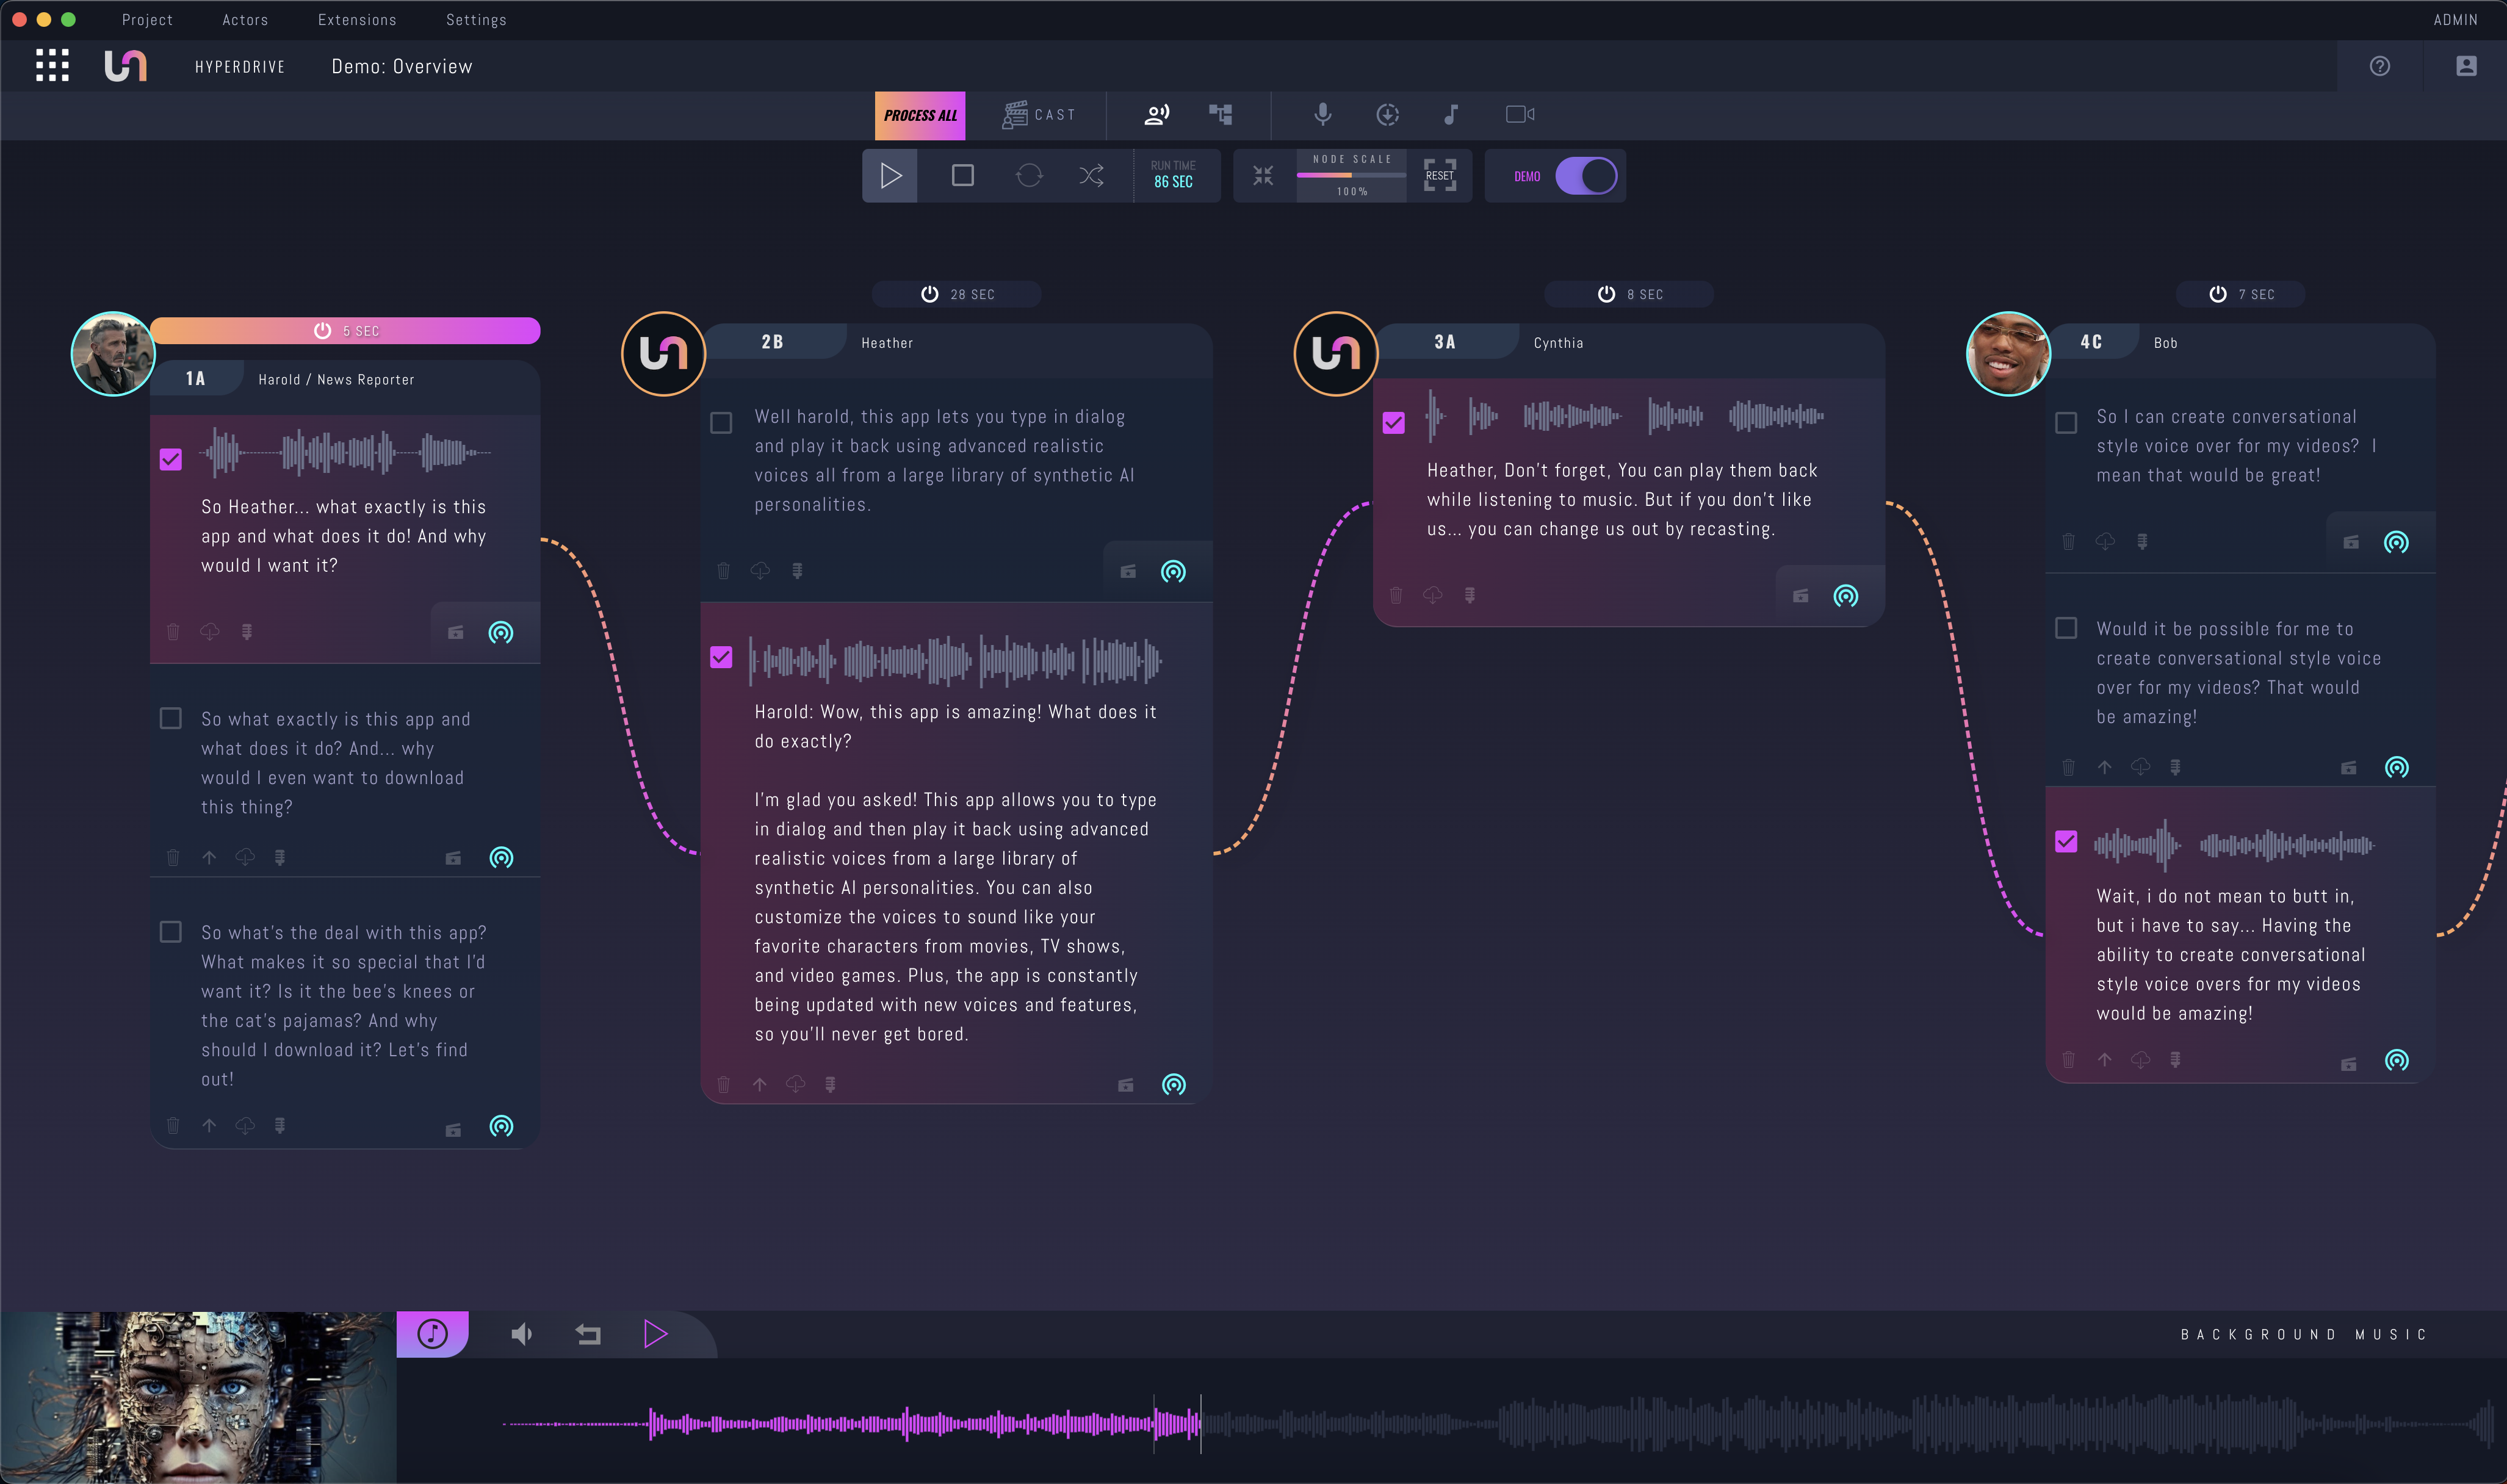The image size is (2507, 1484).
Task: Select the speaking actor voice icon
Action: (x=1156, y=115)
